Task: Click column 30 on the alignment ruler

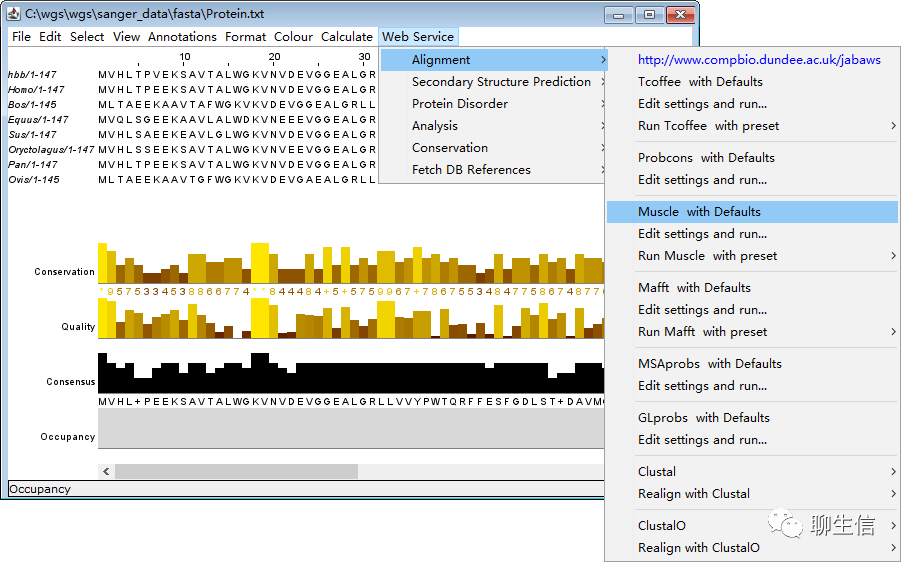Action: click(x=364, y=57)
